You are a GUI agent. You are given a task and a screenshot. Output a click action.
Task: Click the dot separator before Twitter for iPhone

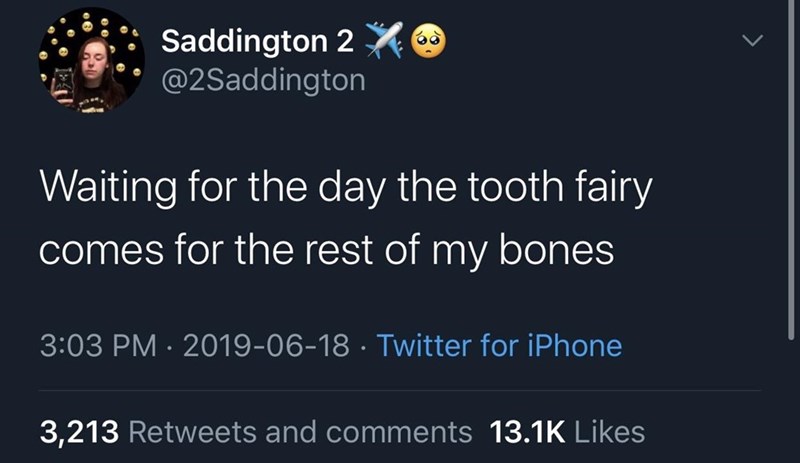point(366,347)
